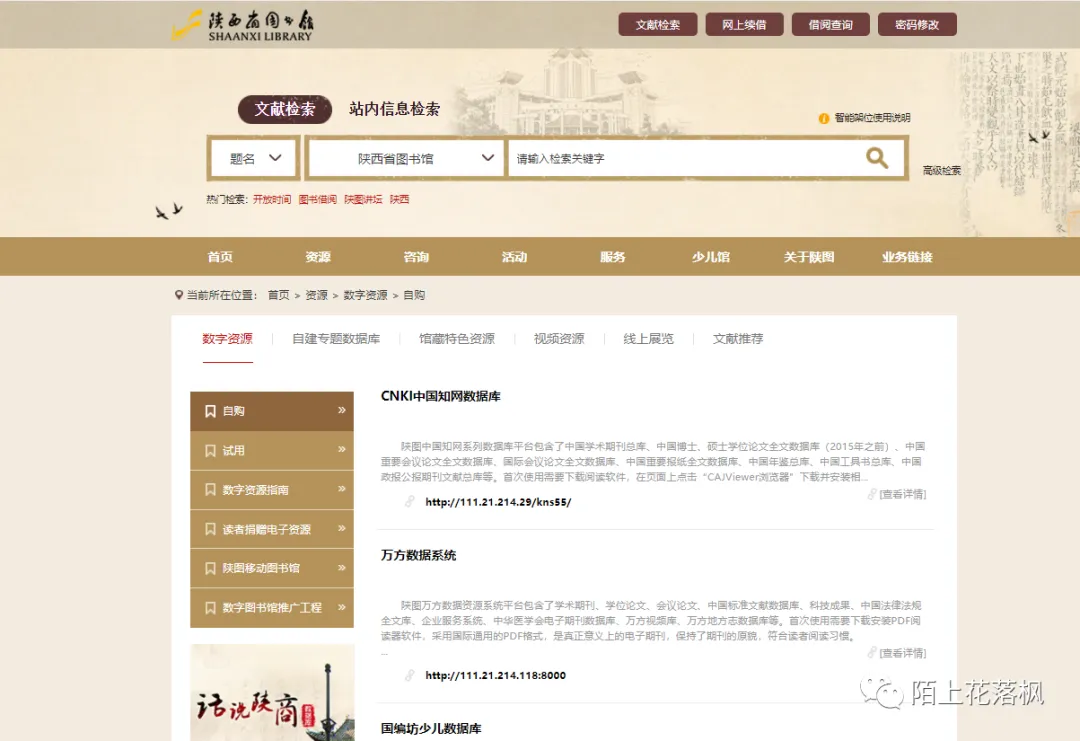The width and height of the screenshot is (1080, 741).
Task: Click the double-arrow on 陕图移动图书馆 row
Action: [342, 567]
